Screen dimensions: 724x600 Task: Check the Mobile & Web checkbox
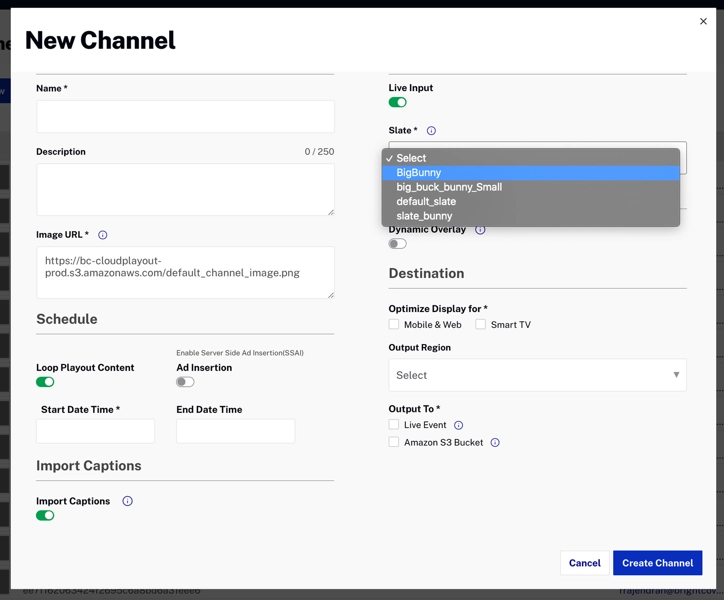pos(393,324)
